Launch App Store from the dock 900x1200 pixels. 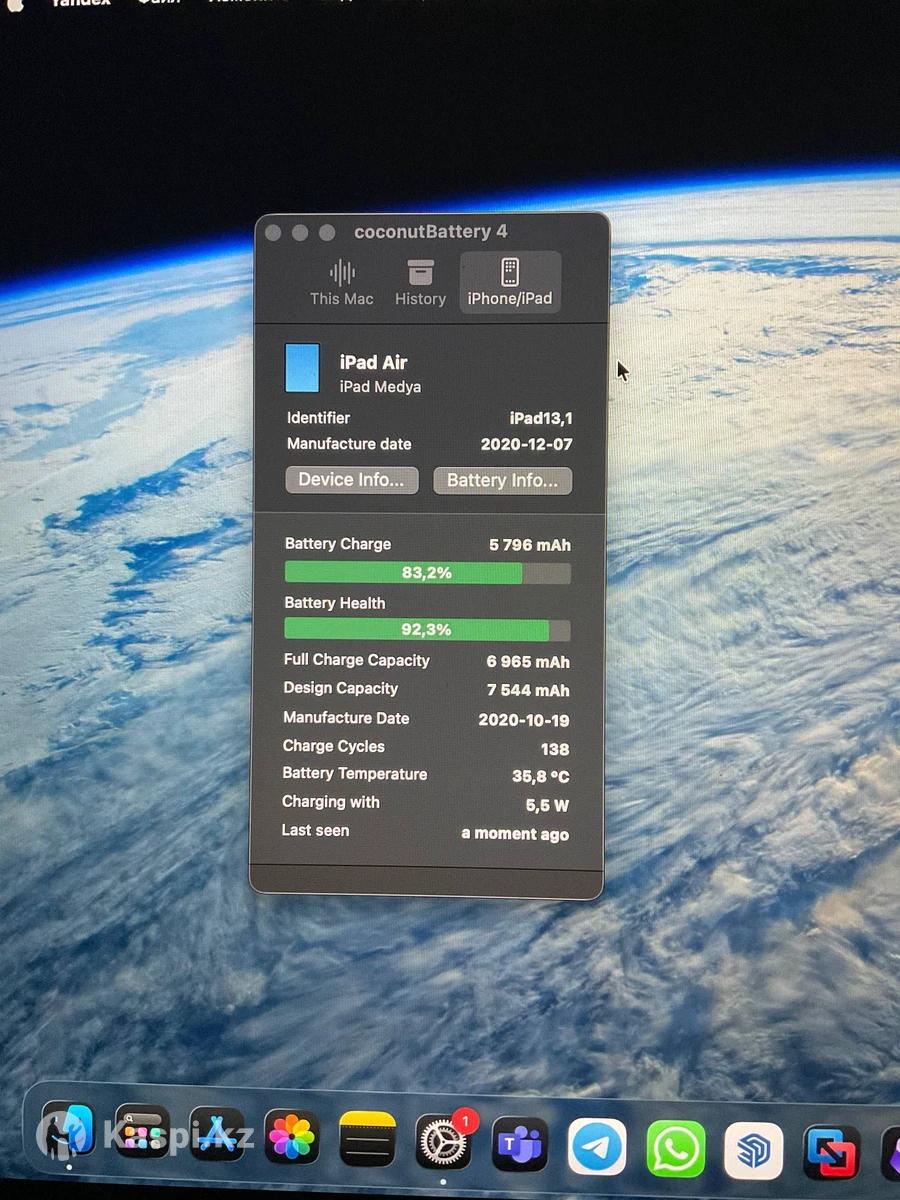[217, 1135]
